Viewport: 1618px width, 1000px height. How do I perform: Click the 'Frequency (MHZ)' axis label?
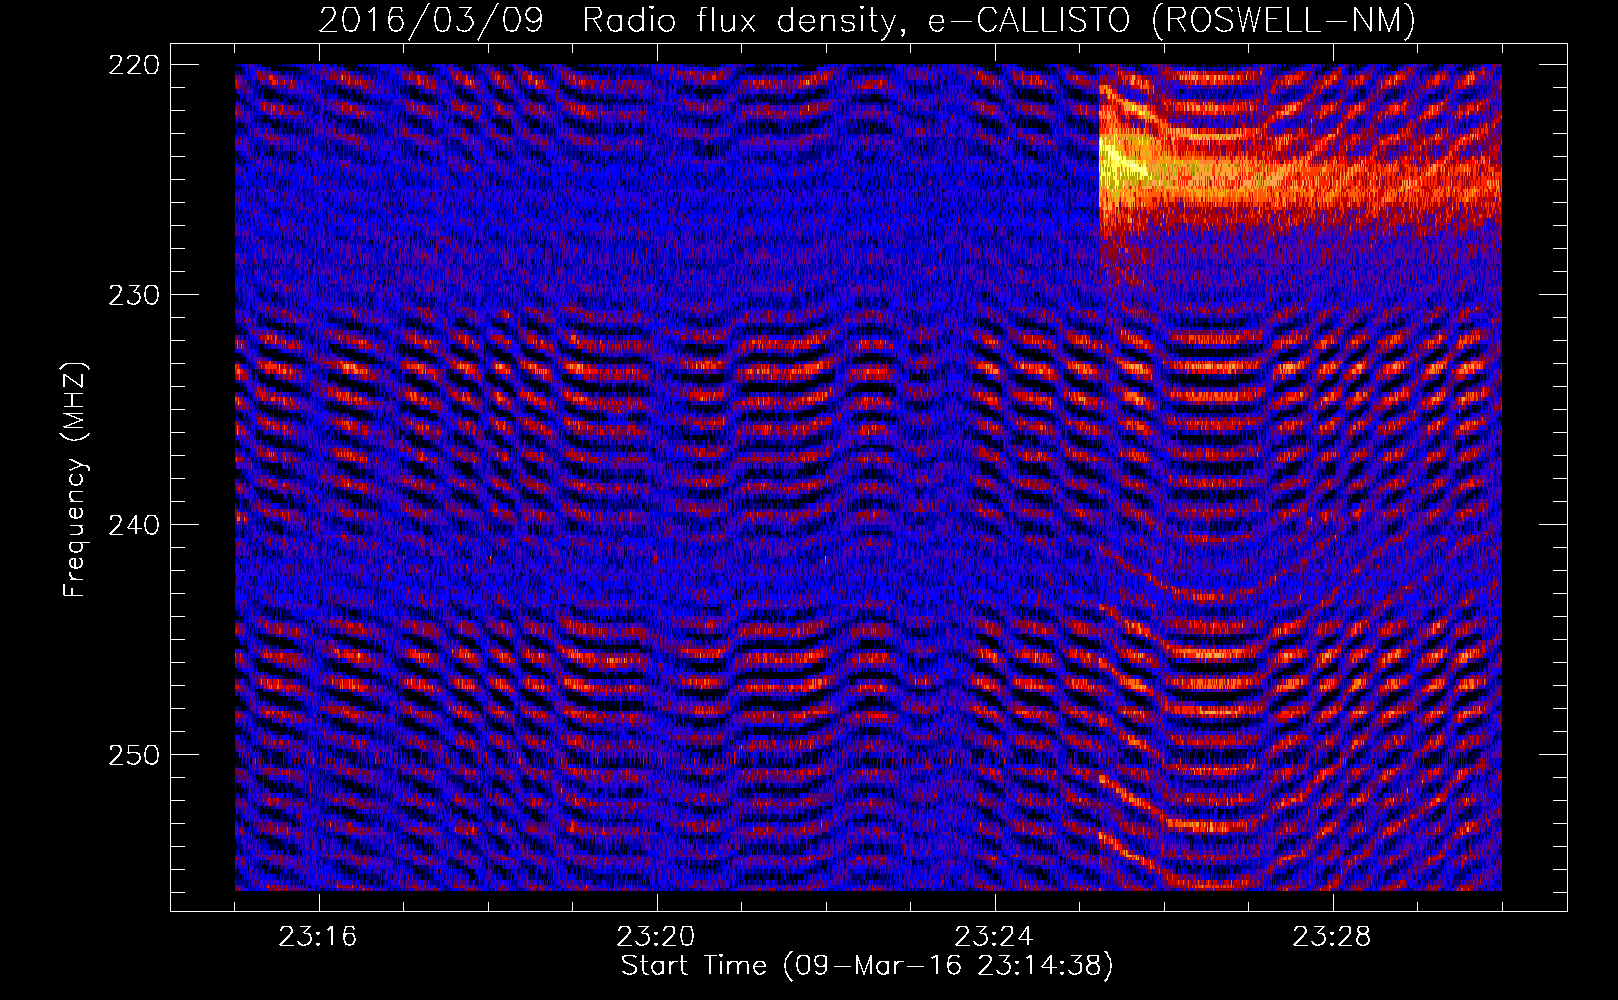coord(74,479)
